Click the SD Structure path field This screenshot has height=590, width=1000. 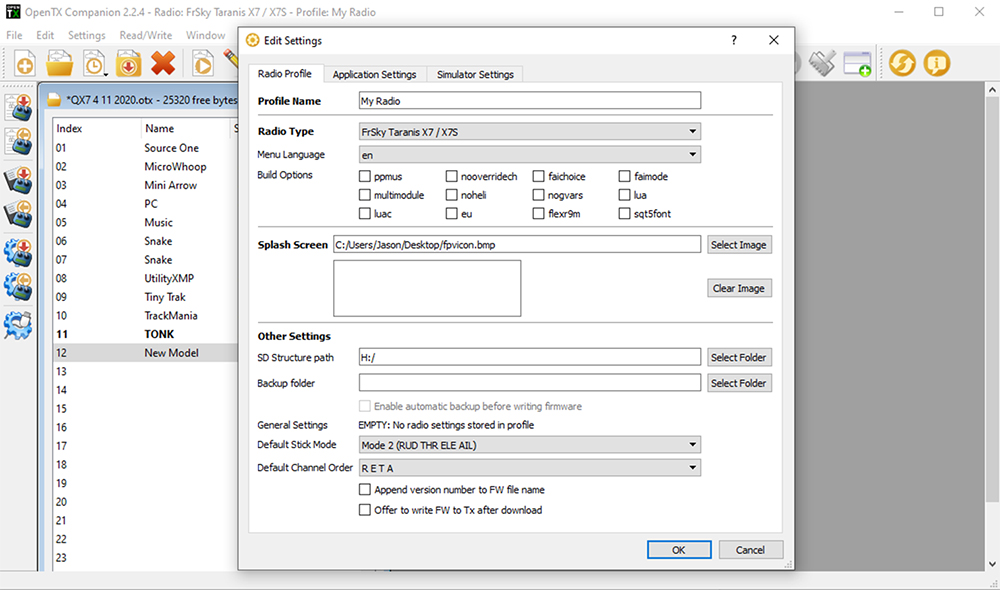(529, 357)
